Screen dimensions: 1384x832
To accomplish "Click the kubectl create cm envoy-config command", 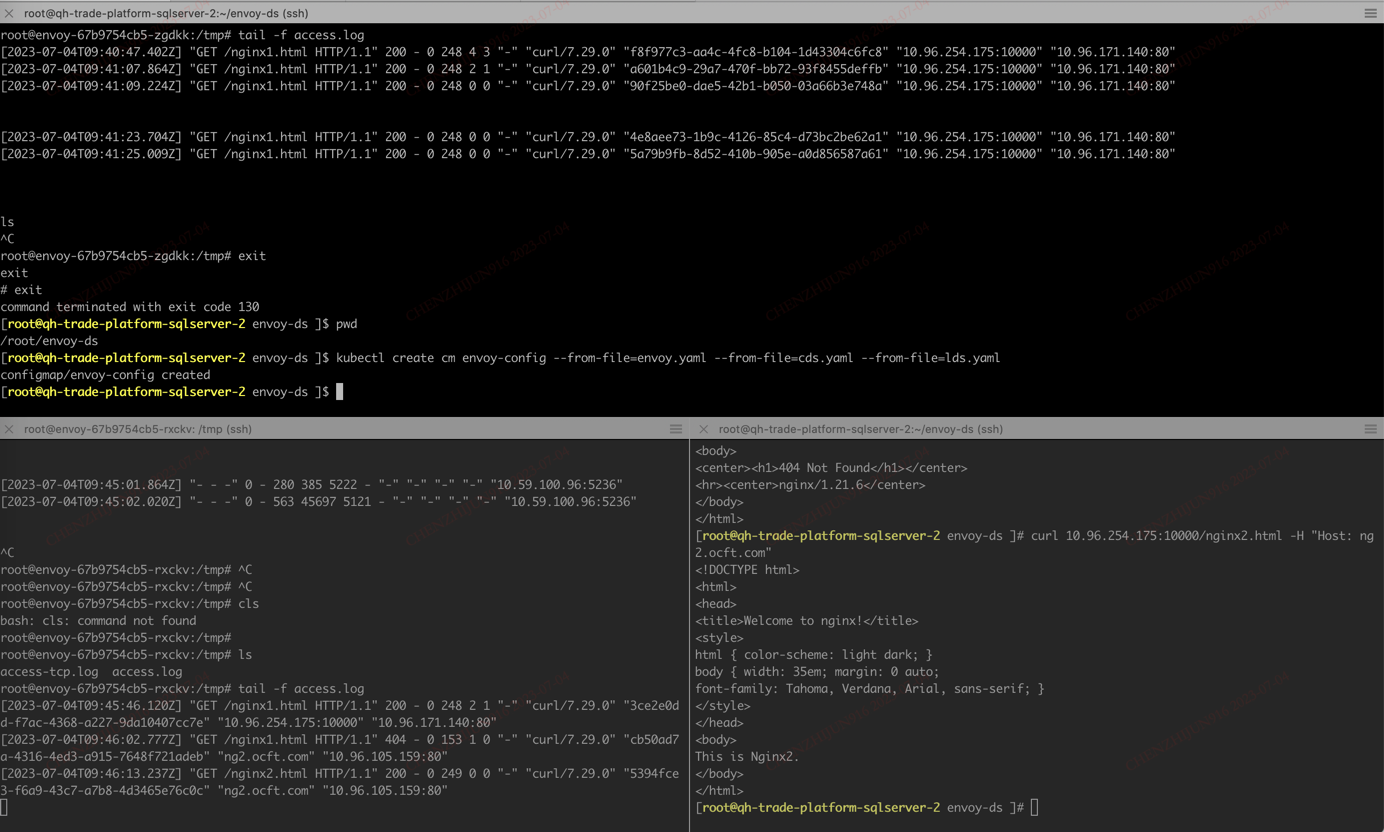I will coord(667,358).
